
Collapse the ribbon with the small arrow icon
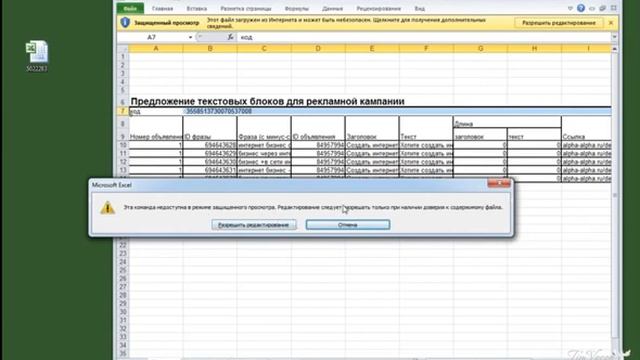(x=570, y=8)
